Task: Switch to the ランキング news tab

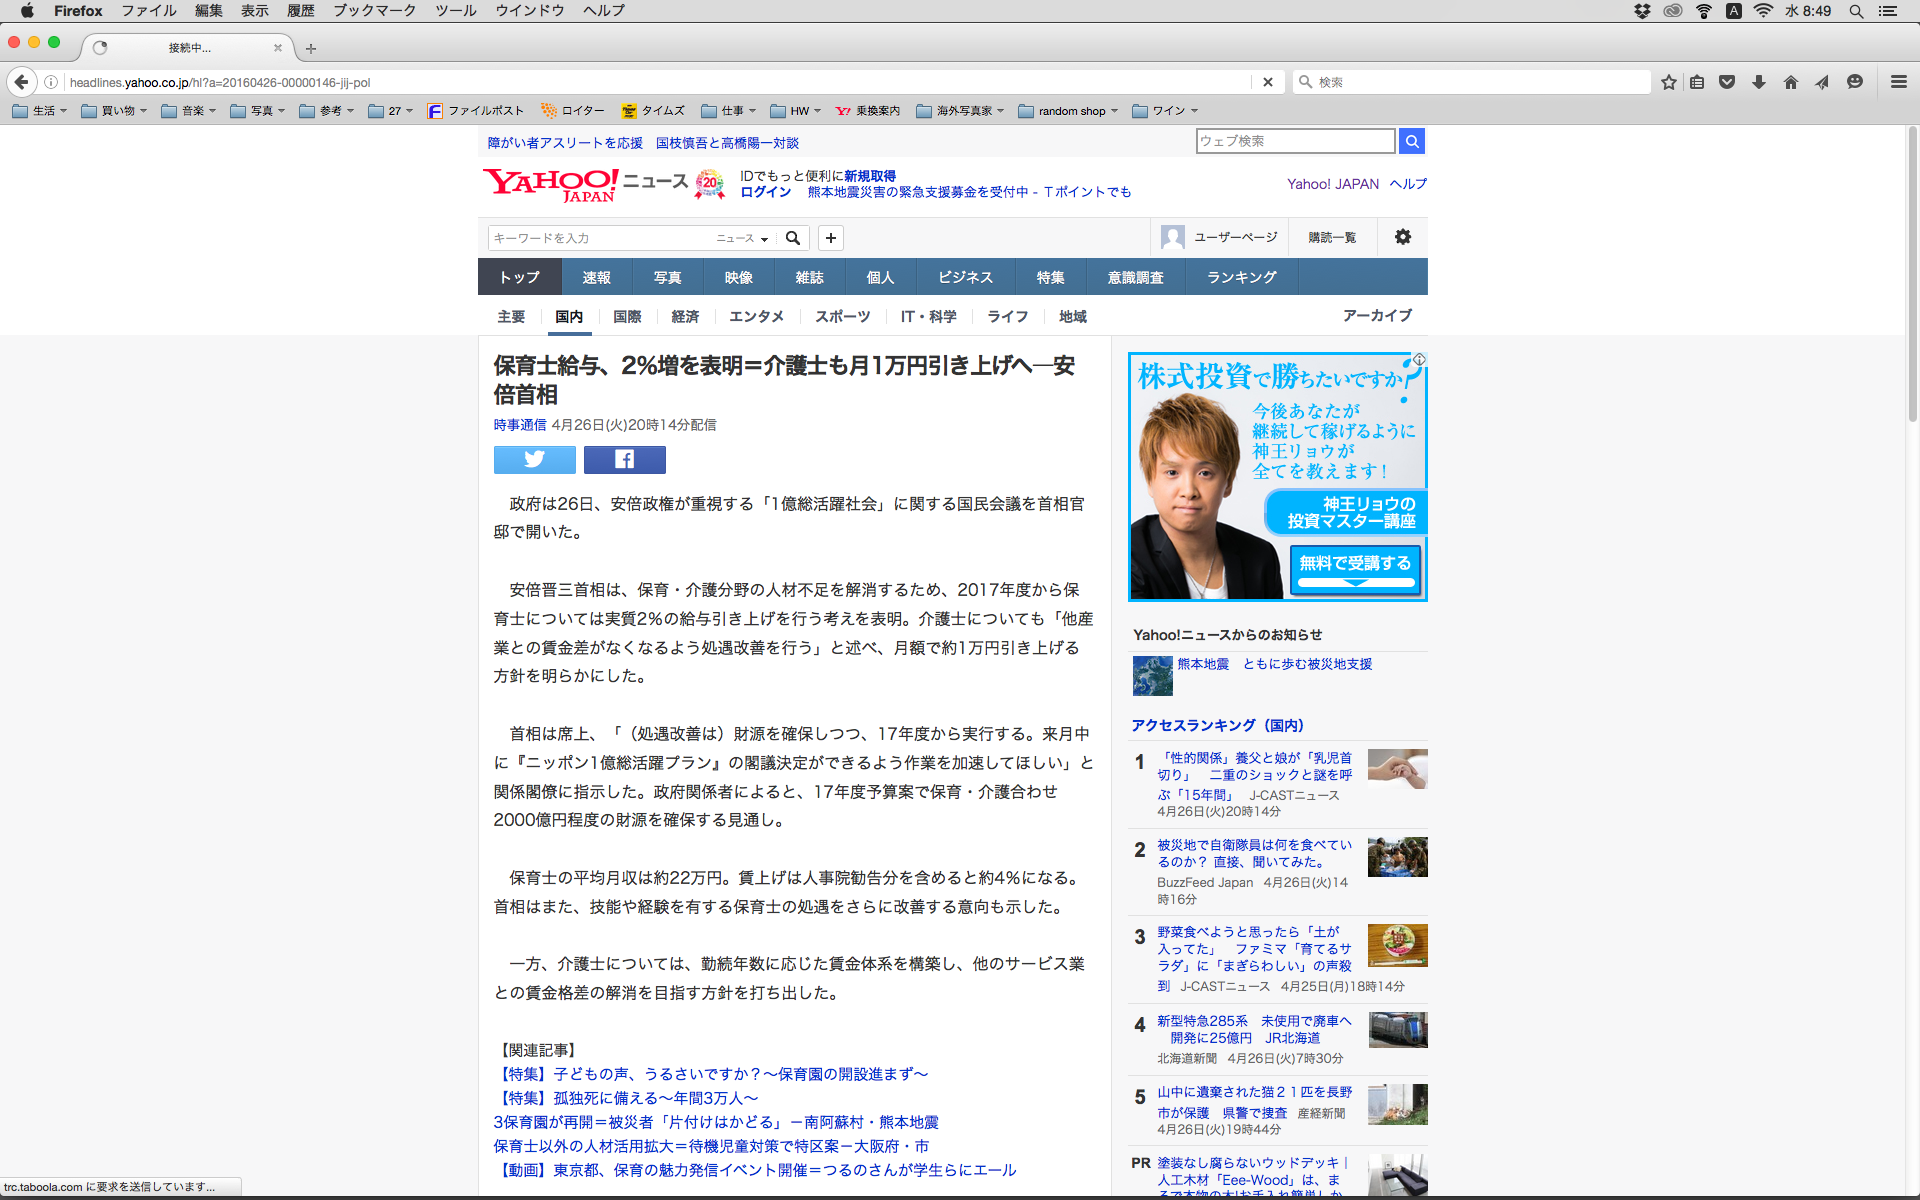Action: [x=1241, y=277]
